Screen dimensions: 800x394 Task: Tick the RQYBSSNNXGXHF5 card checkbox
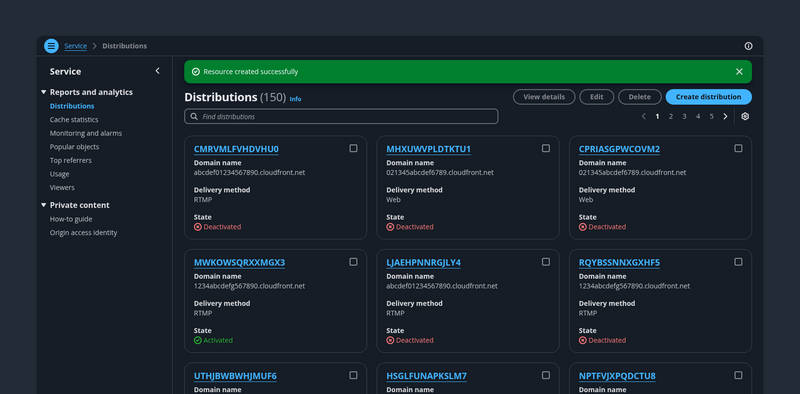pos(738,262)
